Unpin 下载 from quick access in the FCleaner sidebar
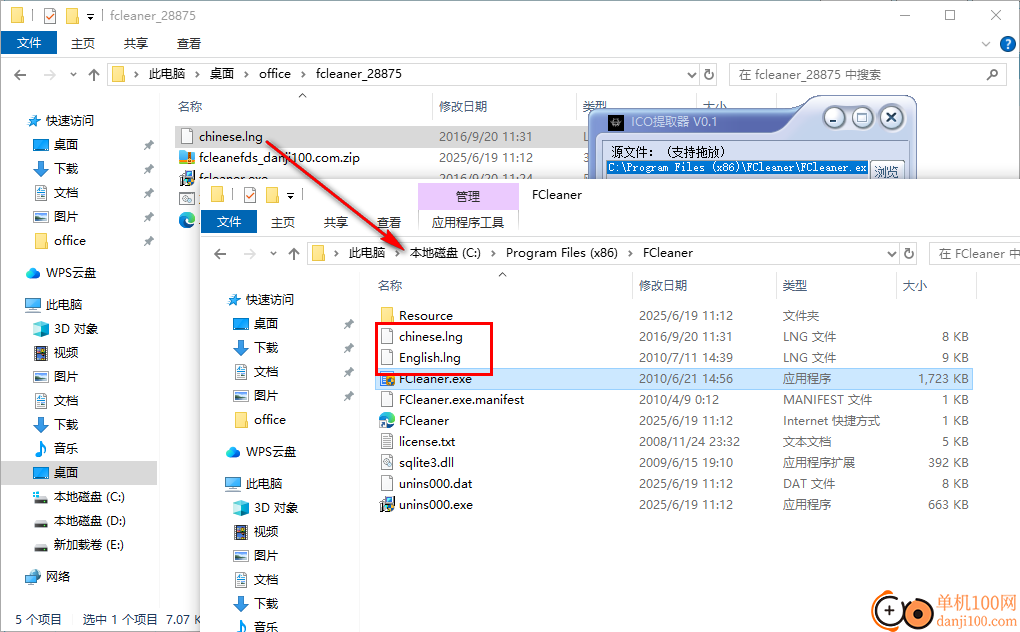 coord(349,348)
